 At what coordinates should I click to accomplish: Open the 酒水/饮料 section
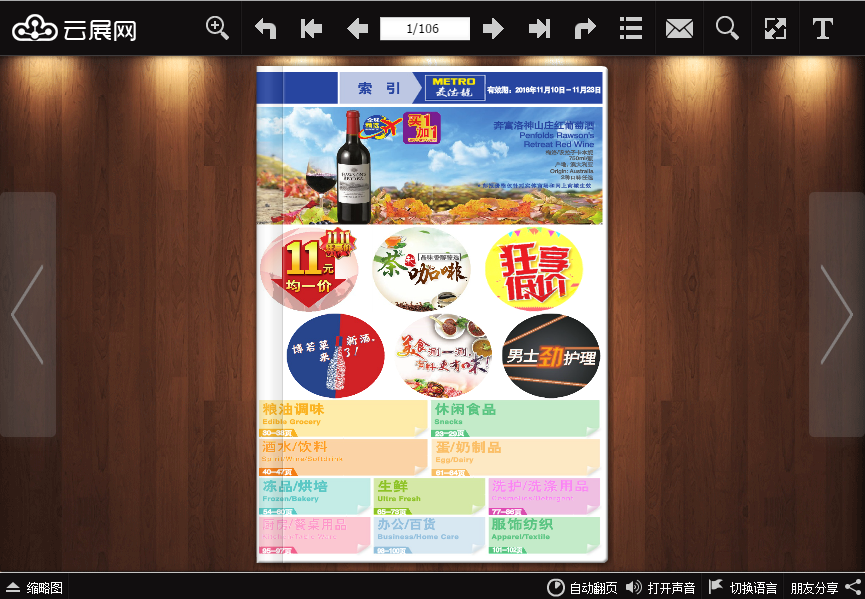pyautogui.click(x=343, y=457)
